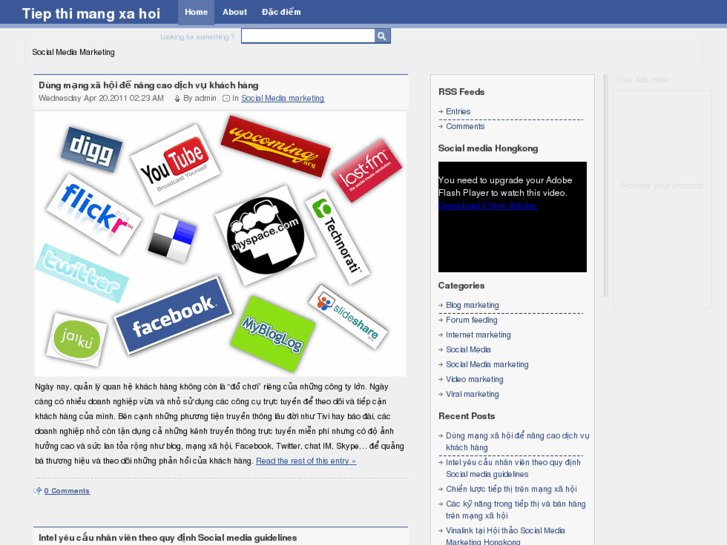The image size is (727, 545).
Task: Click the Looking for something ? label
Action: pos(198,37)
